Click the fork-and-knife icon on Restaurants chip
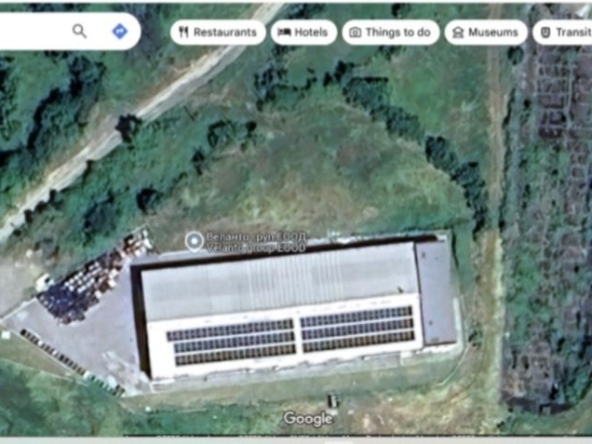Image resolution: width=592 pixels, height=444 pixels. pos(183,32)
